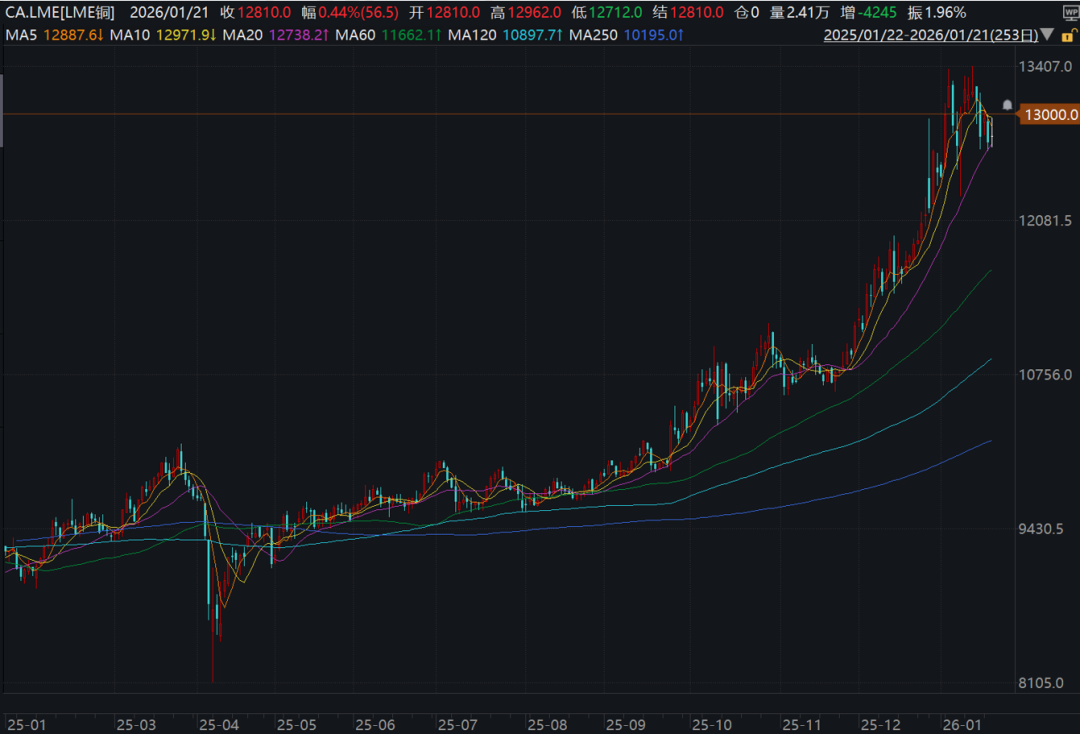Select the 13000.0 price alert tag
The width and height of the screenshot is (1080, 734).
coord(1048,115)
